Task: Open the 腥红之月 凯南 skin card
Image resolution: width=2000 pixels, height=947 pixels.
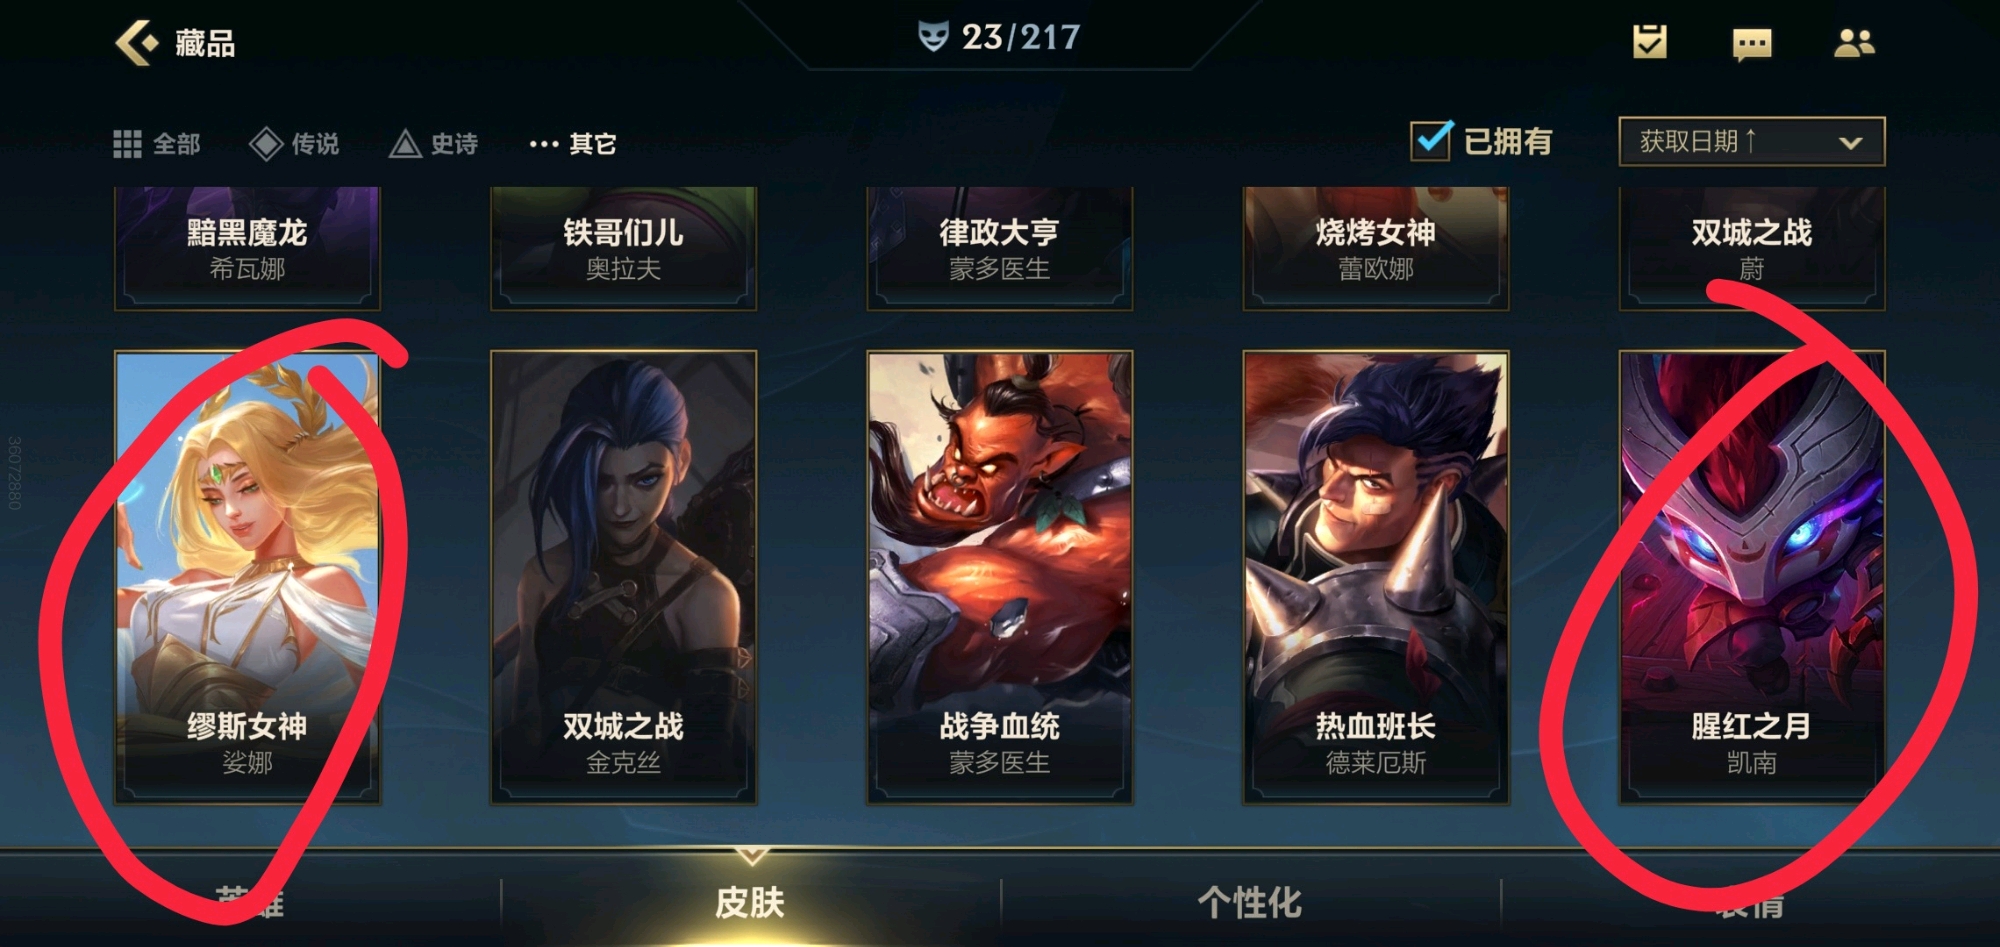Action: [x=1752, y=577]
